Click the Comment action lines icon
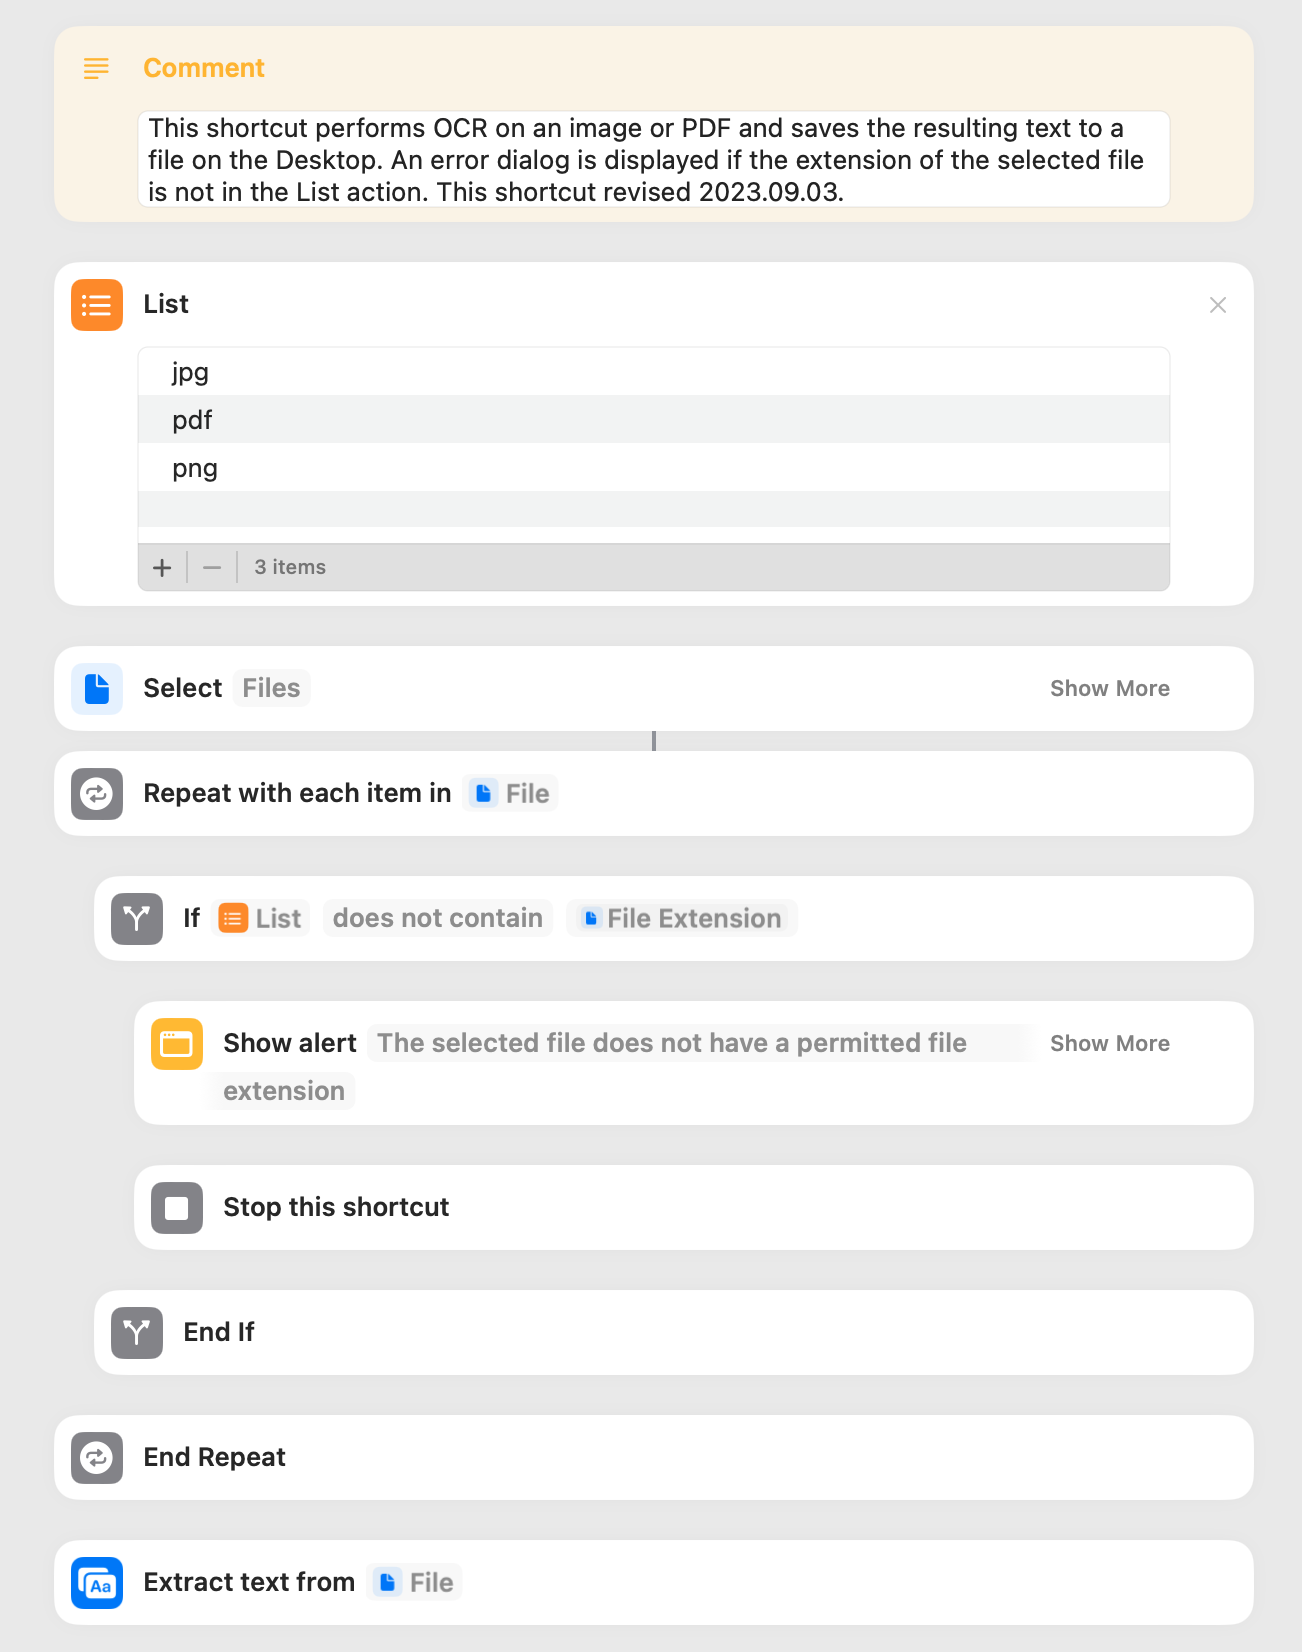 (96, 68)
